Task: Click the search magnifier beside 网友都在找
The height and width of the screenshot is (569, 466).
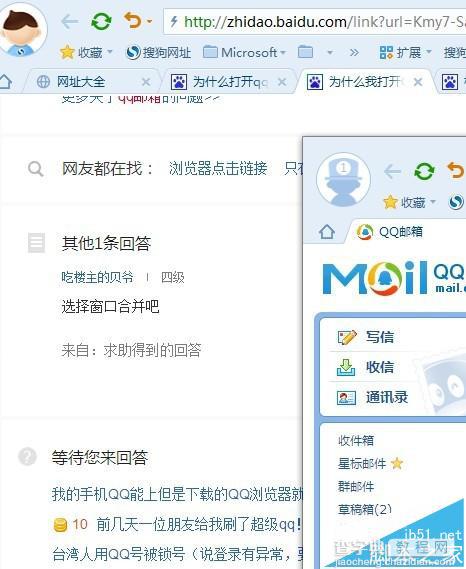Action: 36,169
